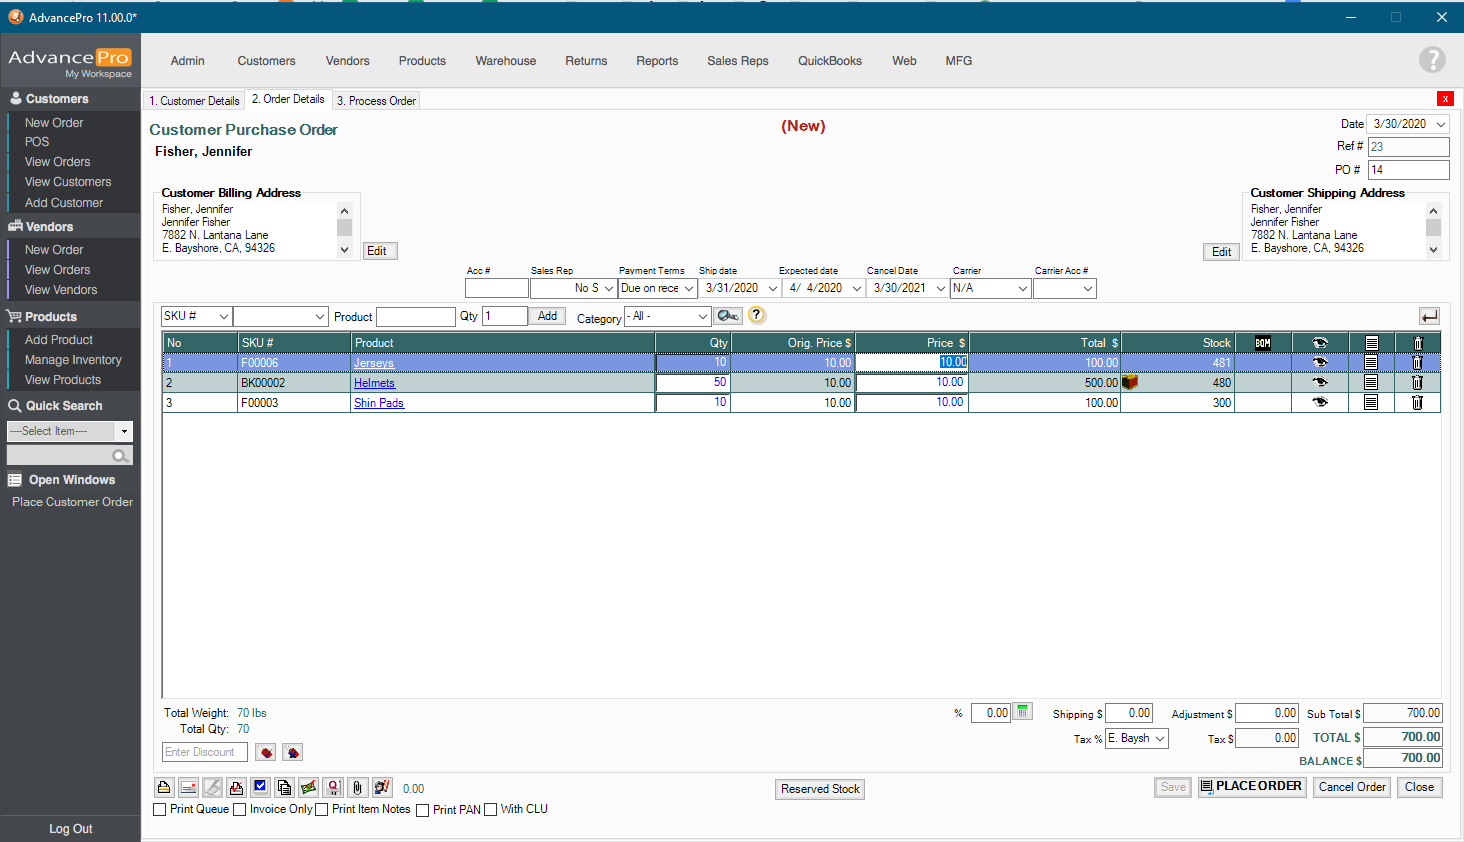Viewport: 1464px width, 842px height.
Task: Click the calculator icon beside percent field
Action: coord(1023,712)
